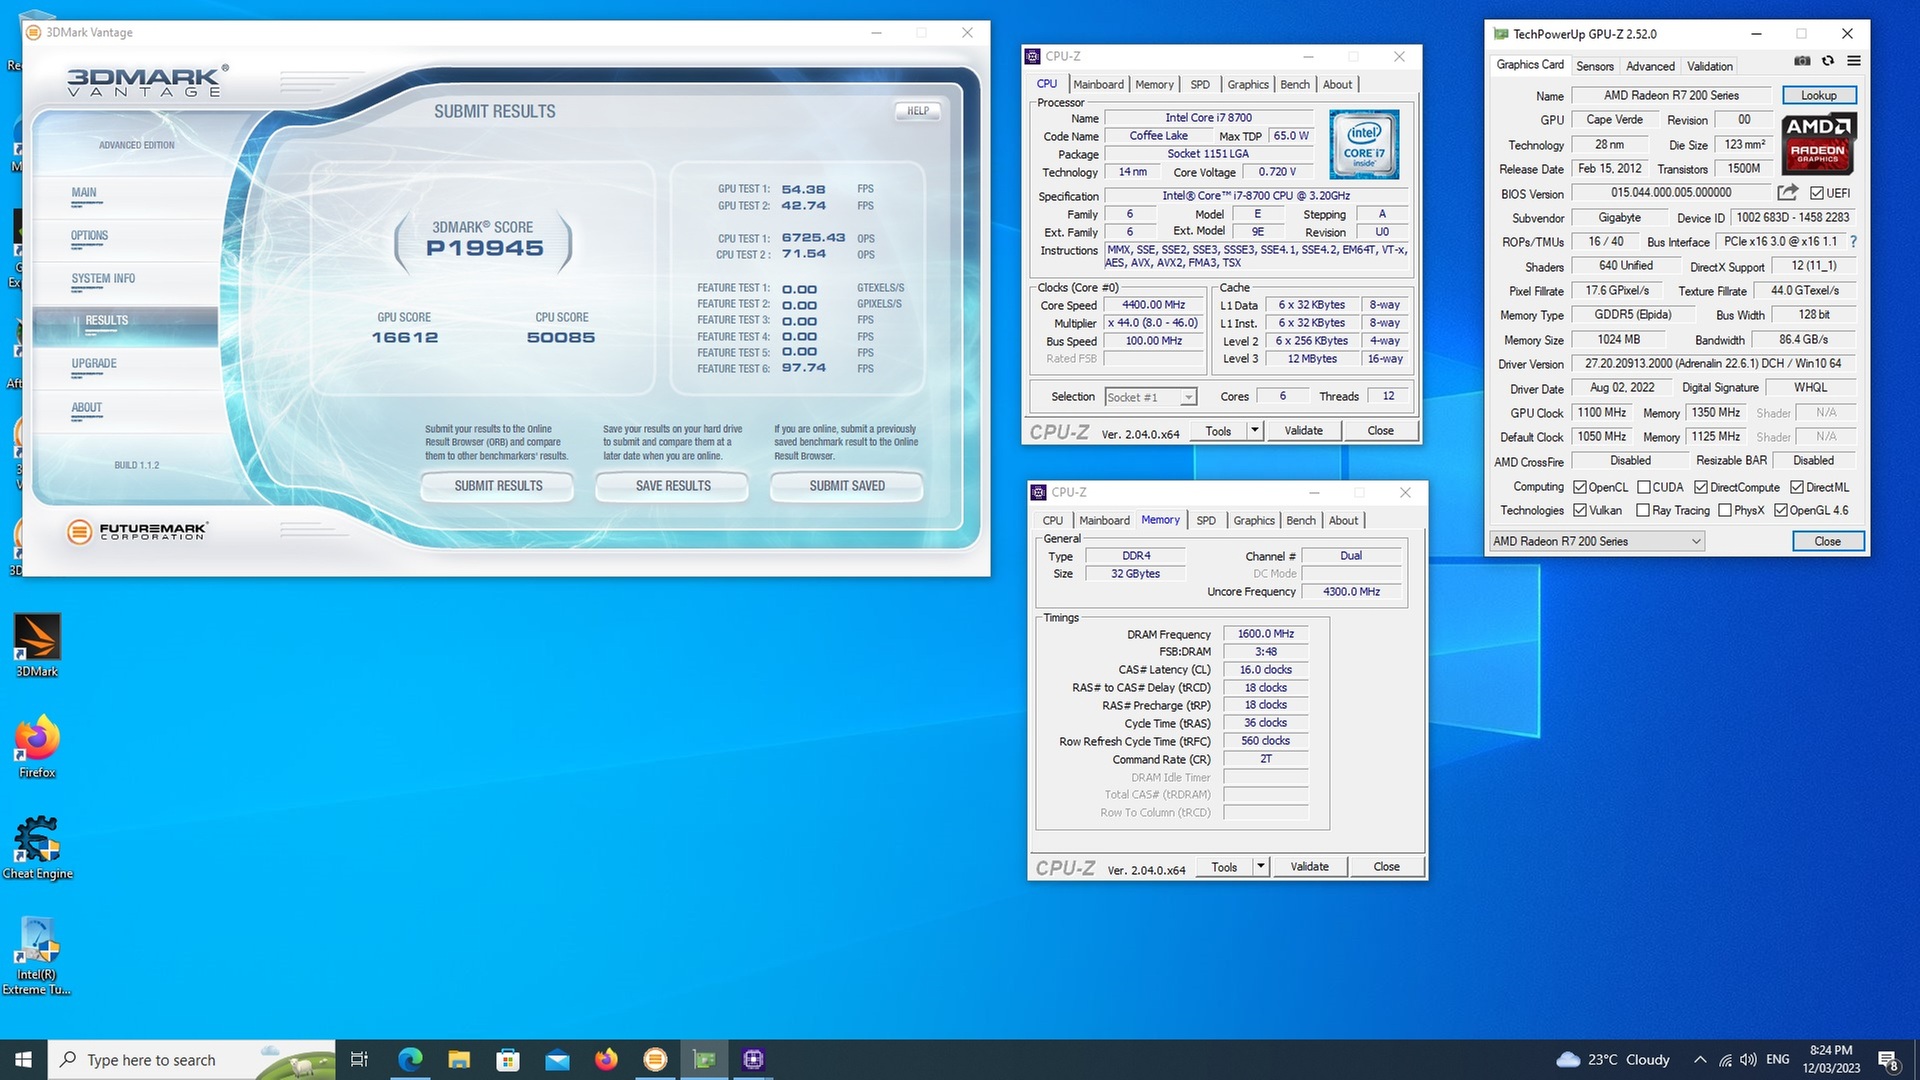Image resolution: width=1920 pixels, height=1080 pixels.
Task: Click the AMD Radeon Graphics logo
Action: click(1819, 143)
